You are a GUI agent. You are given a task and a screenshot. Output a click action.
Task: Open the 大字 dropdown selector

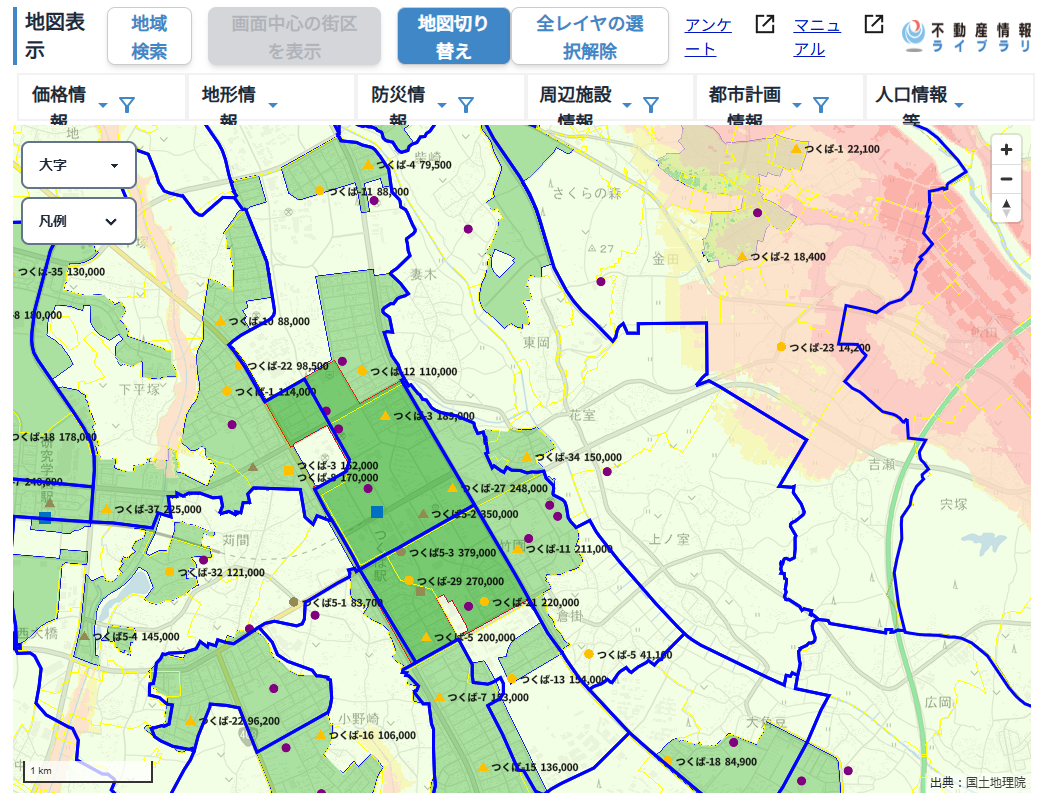(79, 165)
